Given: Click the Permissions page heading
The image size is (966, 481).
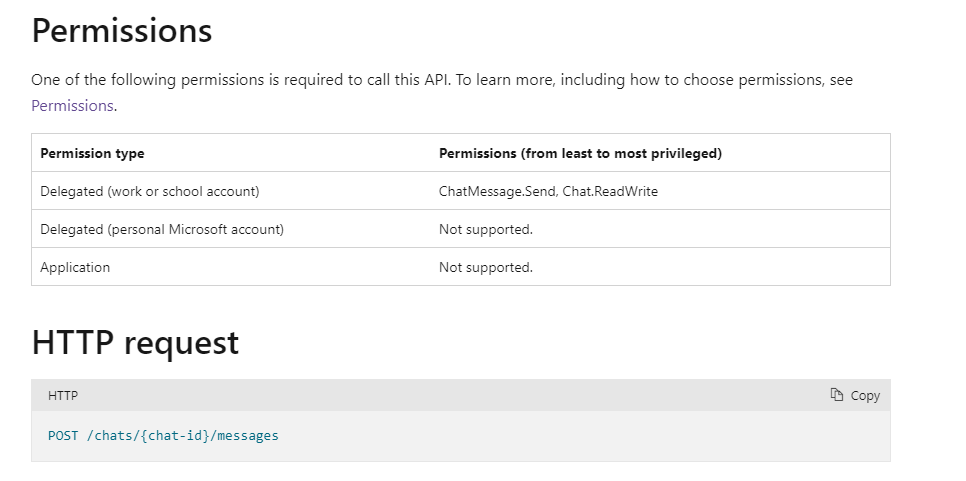Looking at the screenshot, I should coord(122,31).
